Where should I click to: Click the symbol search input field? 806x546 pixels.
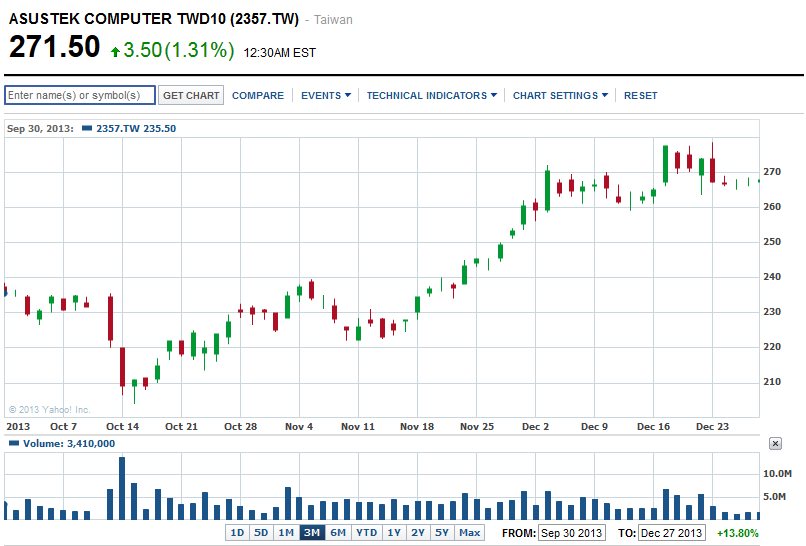(x=80, y=95)
